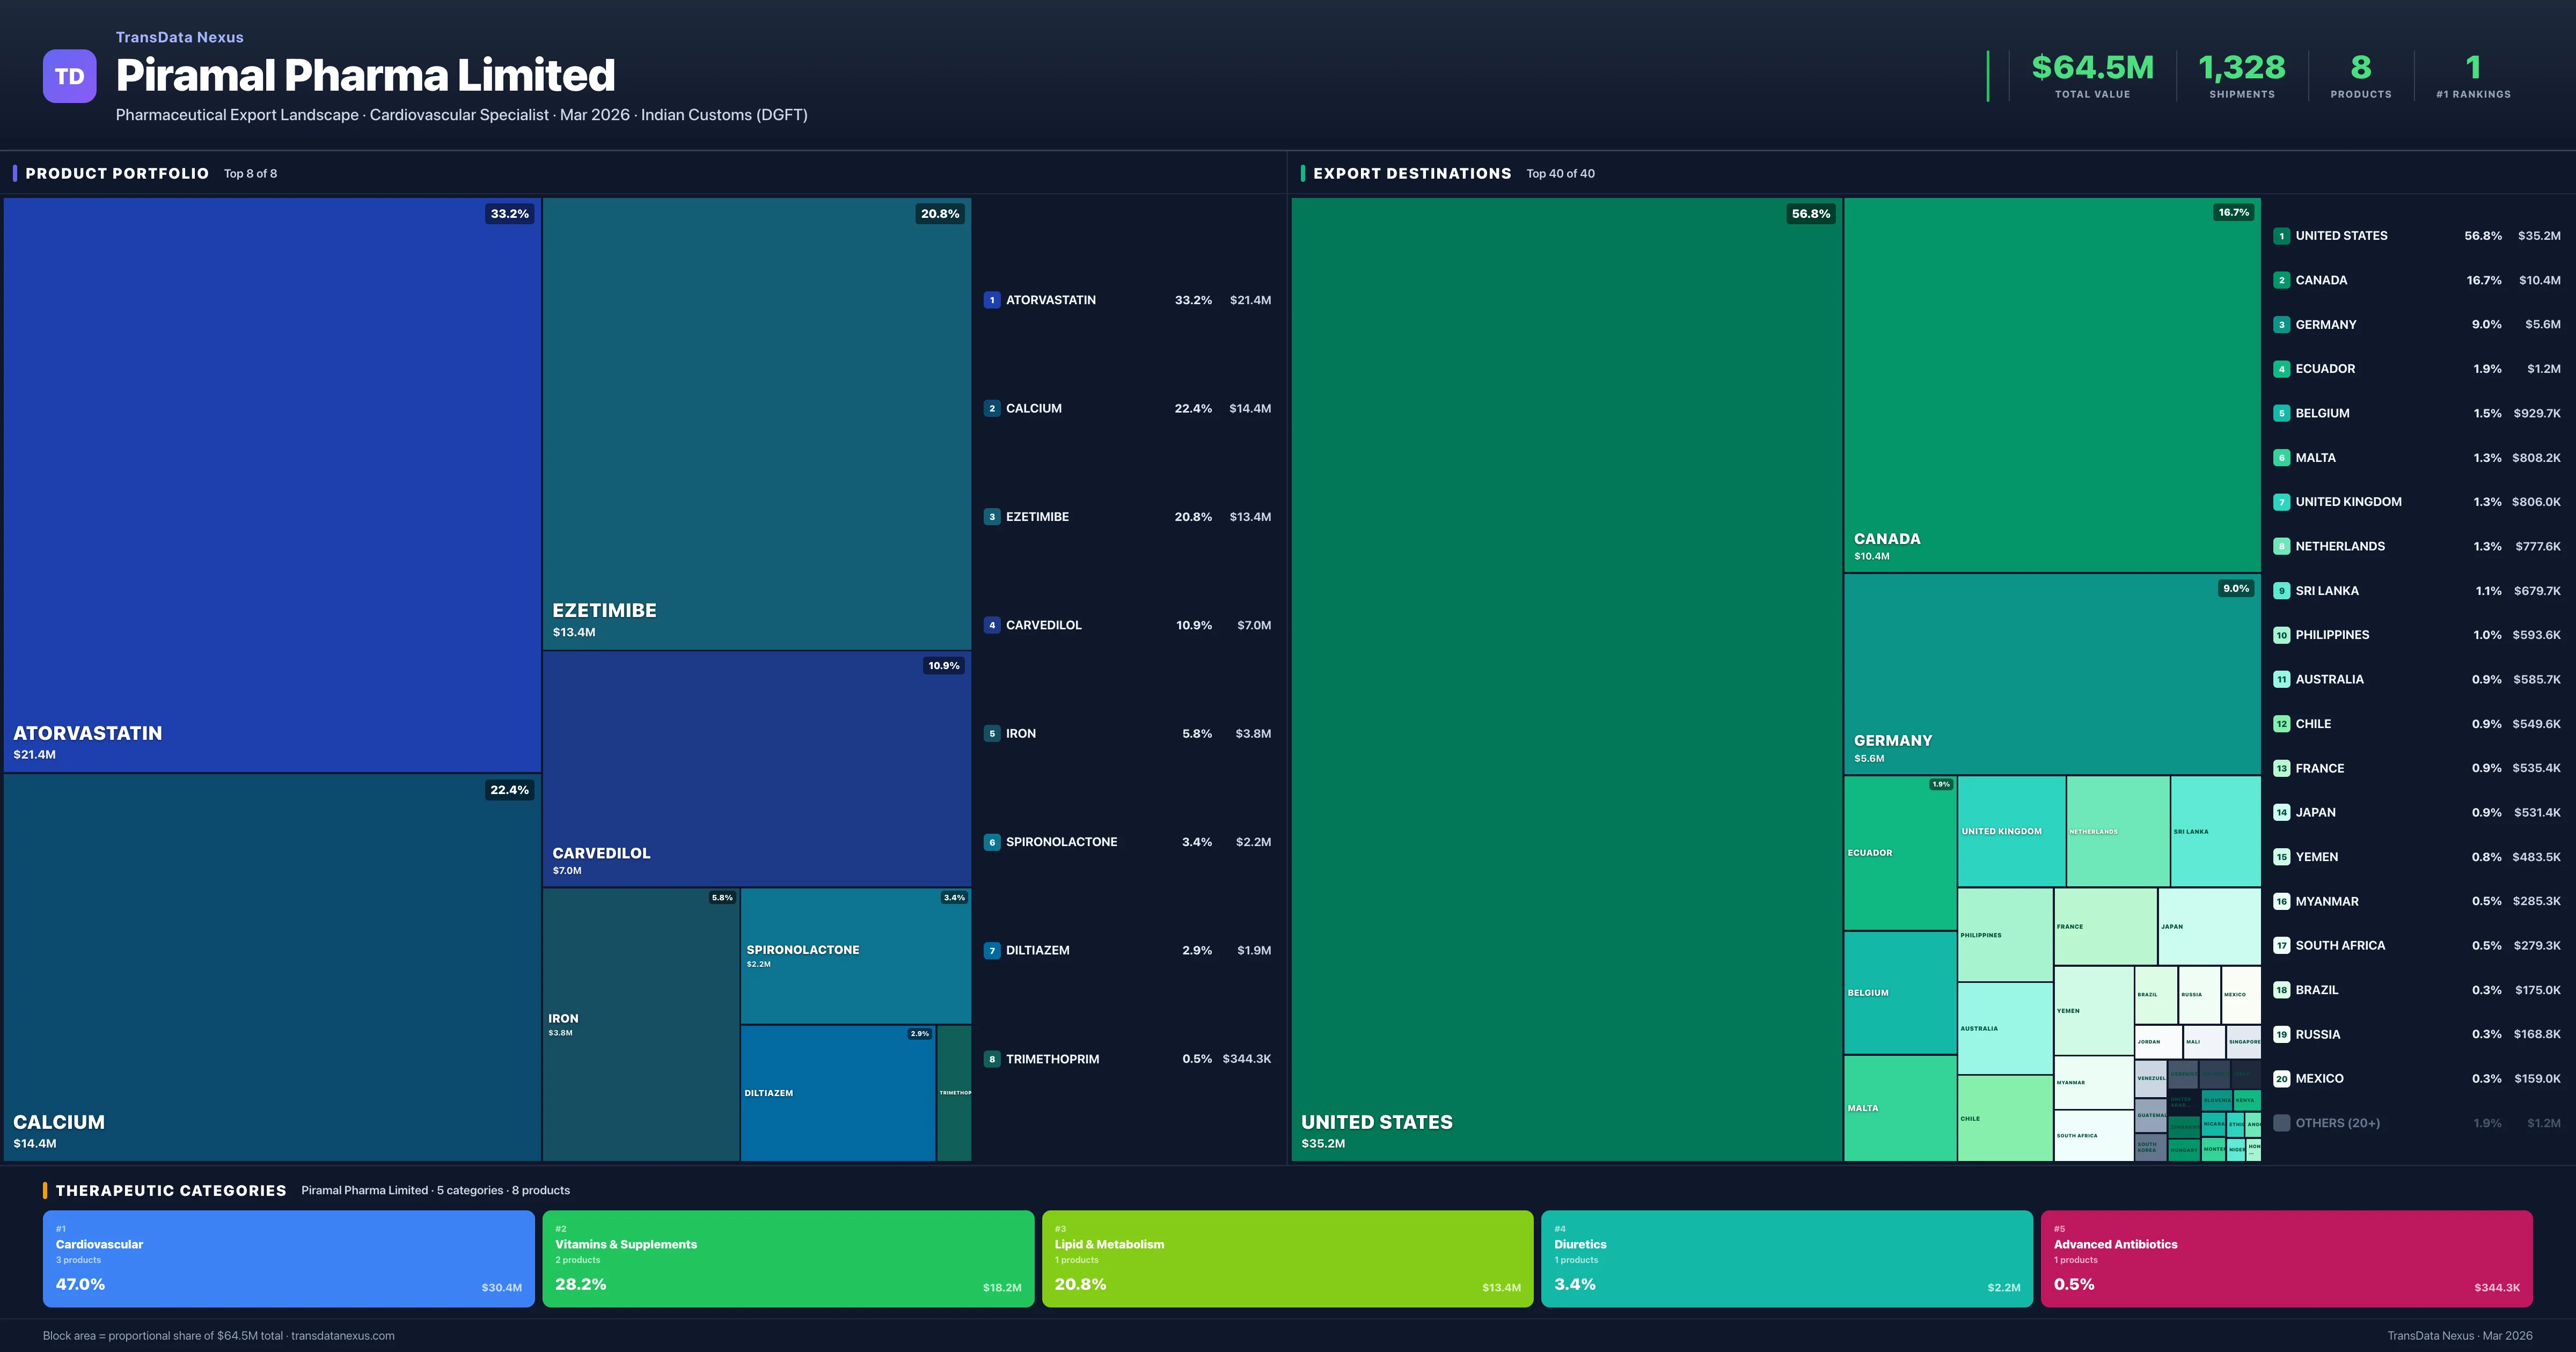
Task: Click gray Others (20+) legend swatch
Action: click(x=2281, y=1123)
